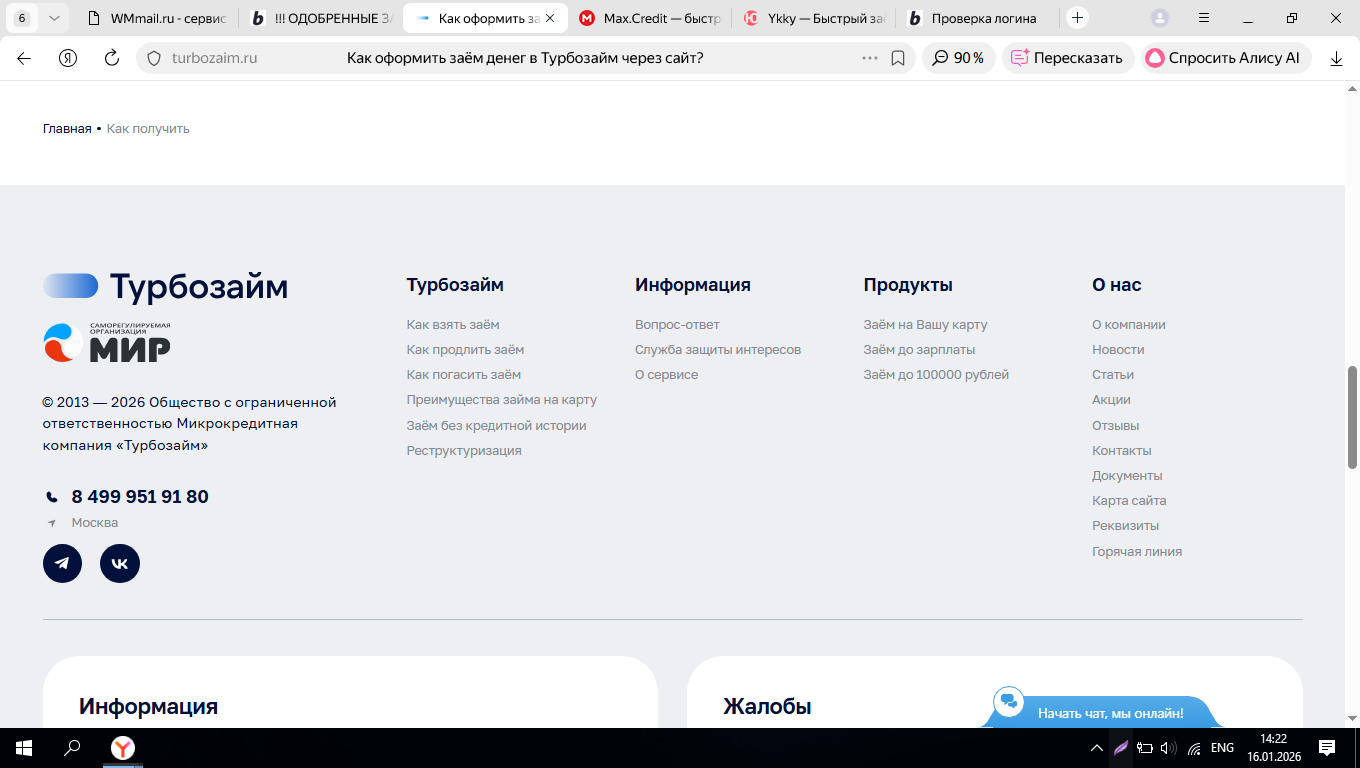1360x768 pixels.
Task: Open the Горячая линия link
Action: click(1137, 551)
